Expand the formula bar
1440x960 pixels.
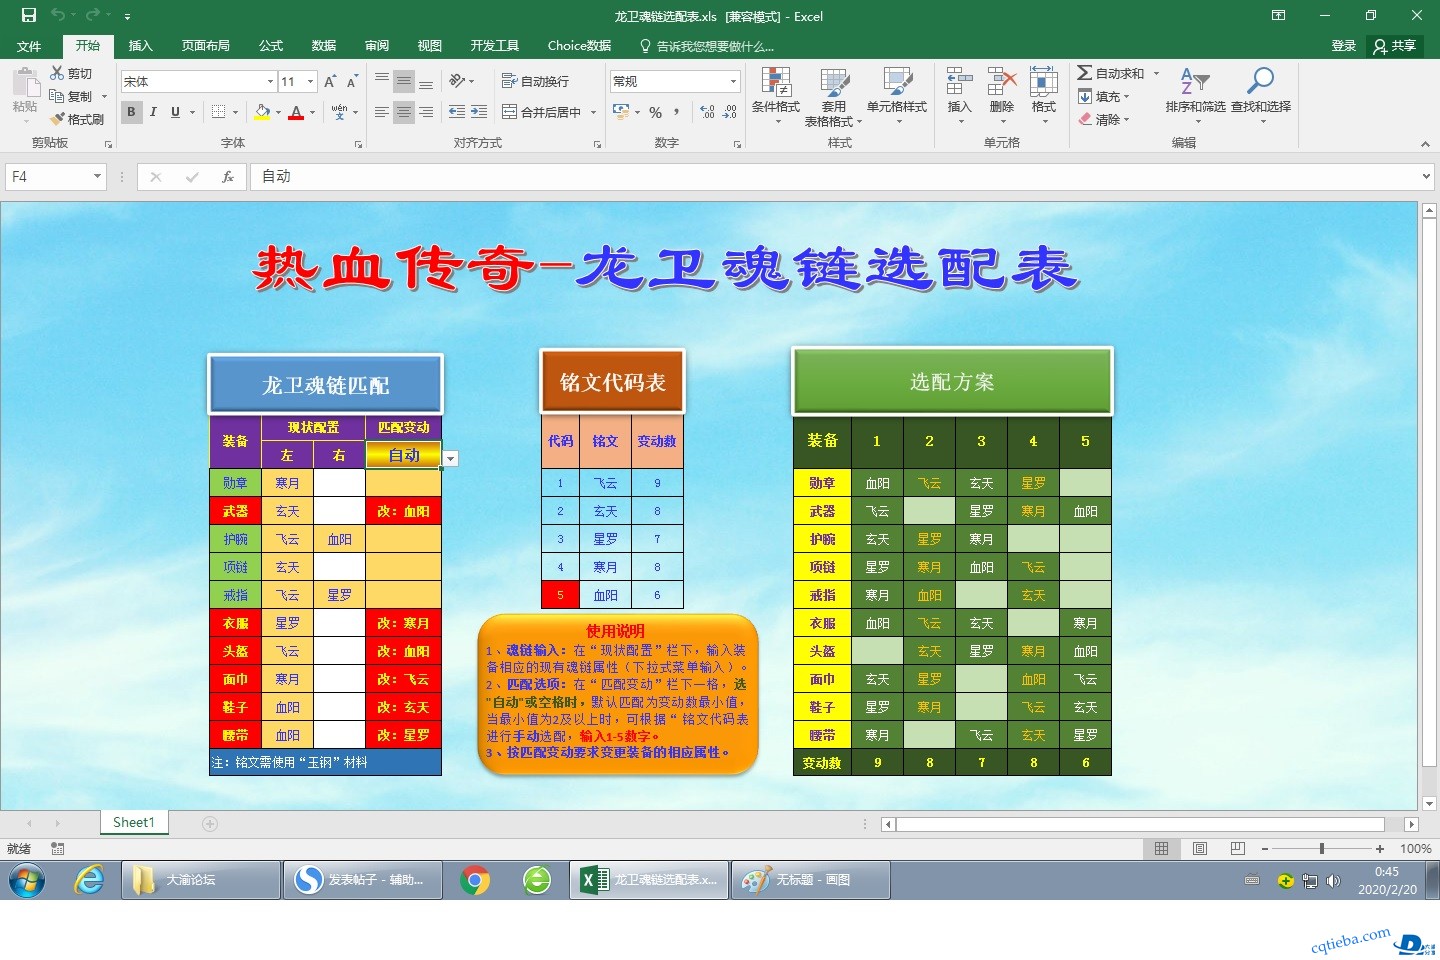pyautogui.click(x=1426, y=176)
